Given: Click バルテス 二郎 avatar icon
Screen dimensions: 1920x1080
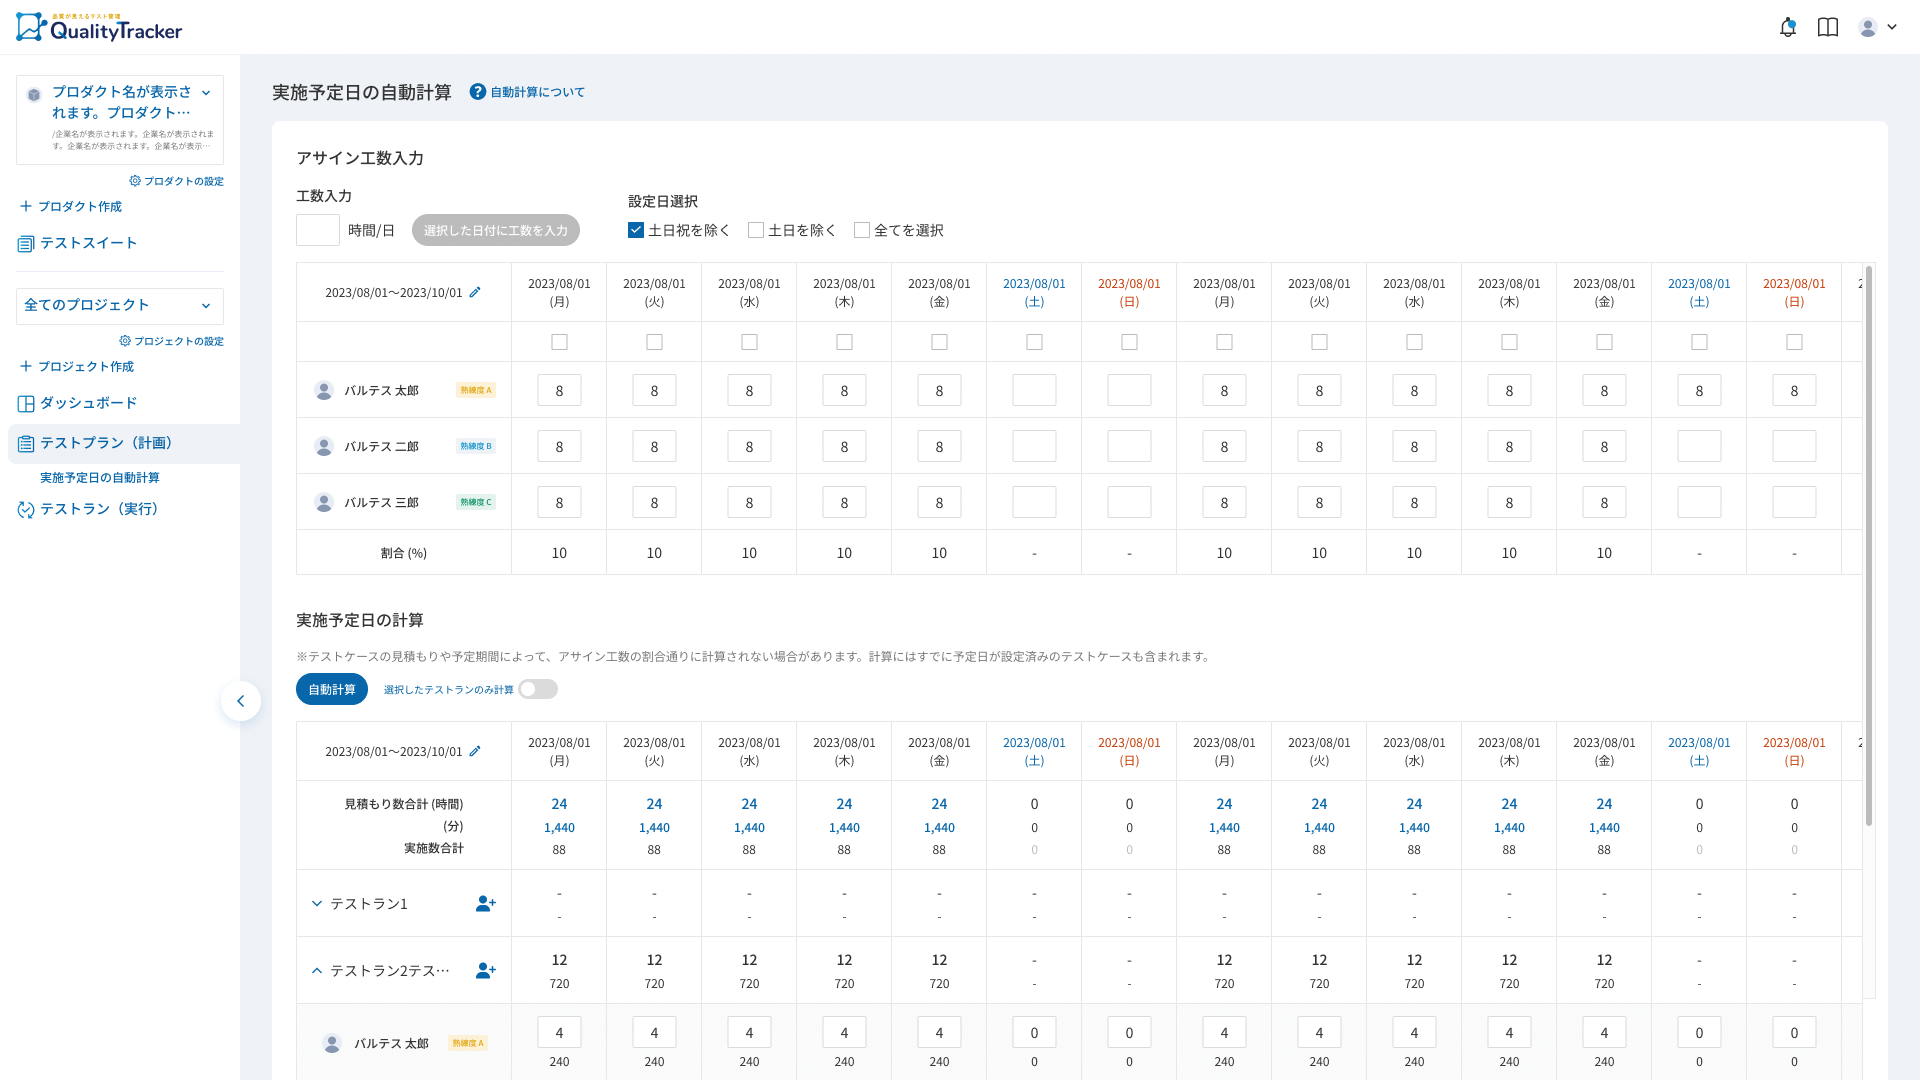Looking at the screenshot, I should [324, 446].
